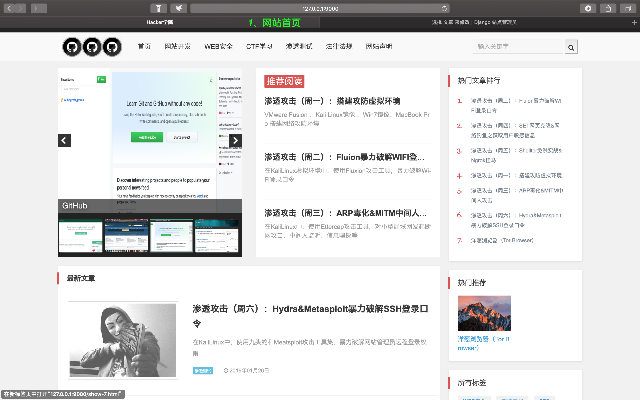The height and width of the screenshot is (400, 640).
Task: Open the ARP毒化&MITM article link
Action: pyautogui.click(x=344, y=213)
